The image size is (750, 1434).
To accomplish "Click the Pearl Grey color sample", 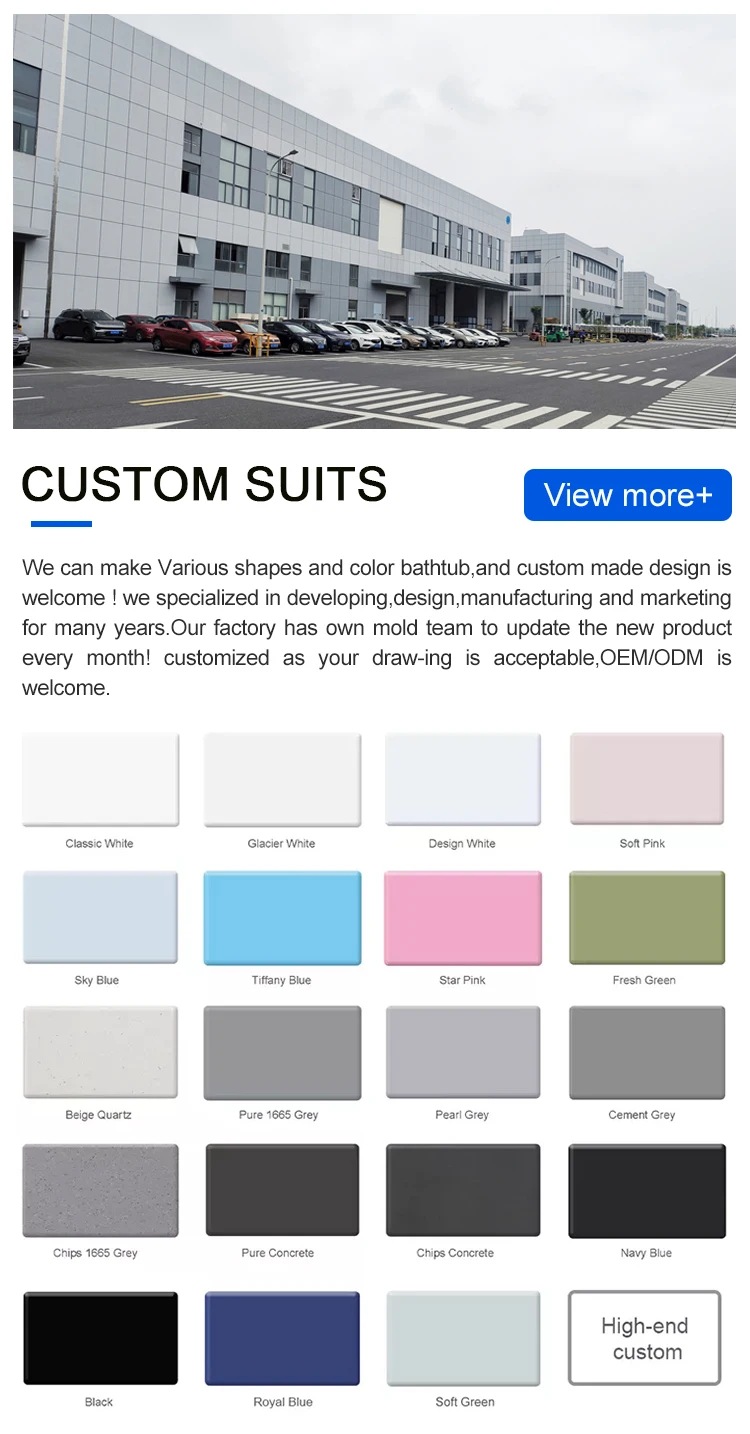I will tap(463, 1053).
